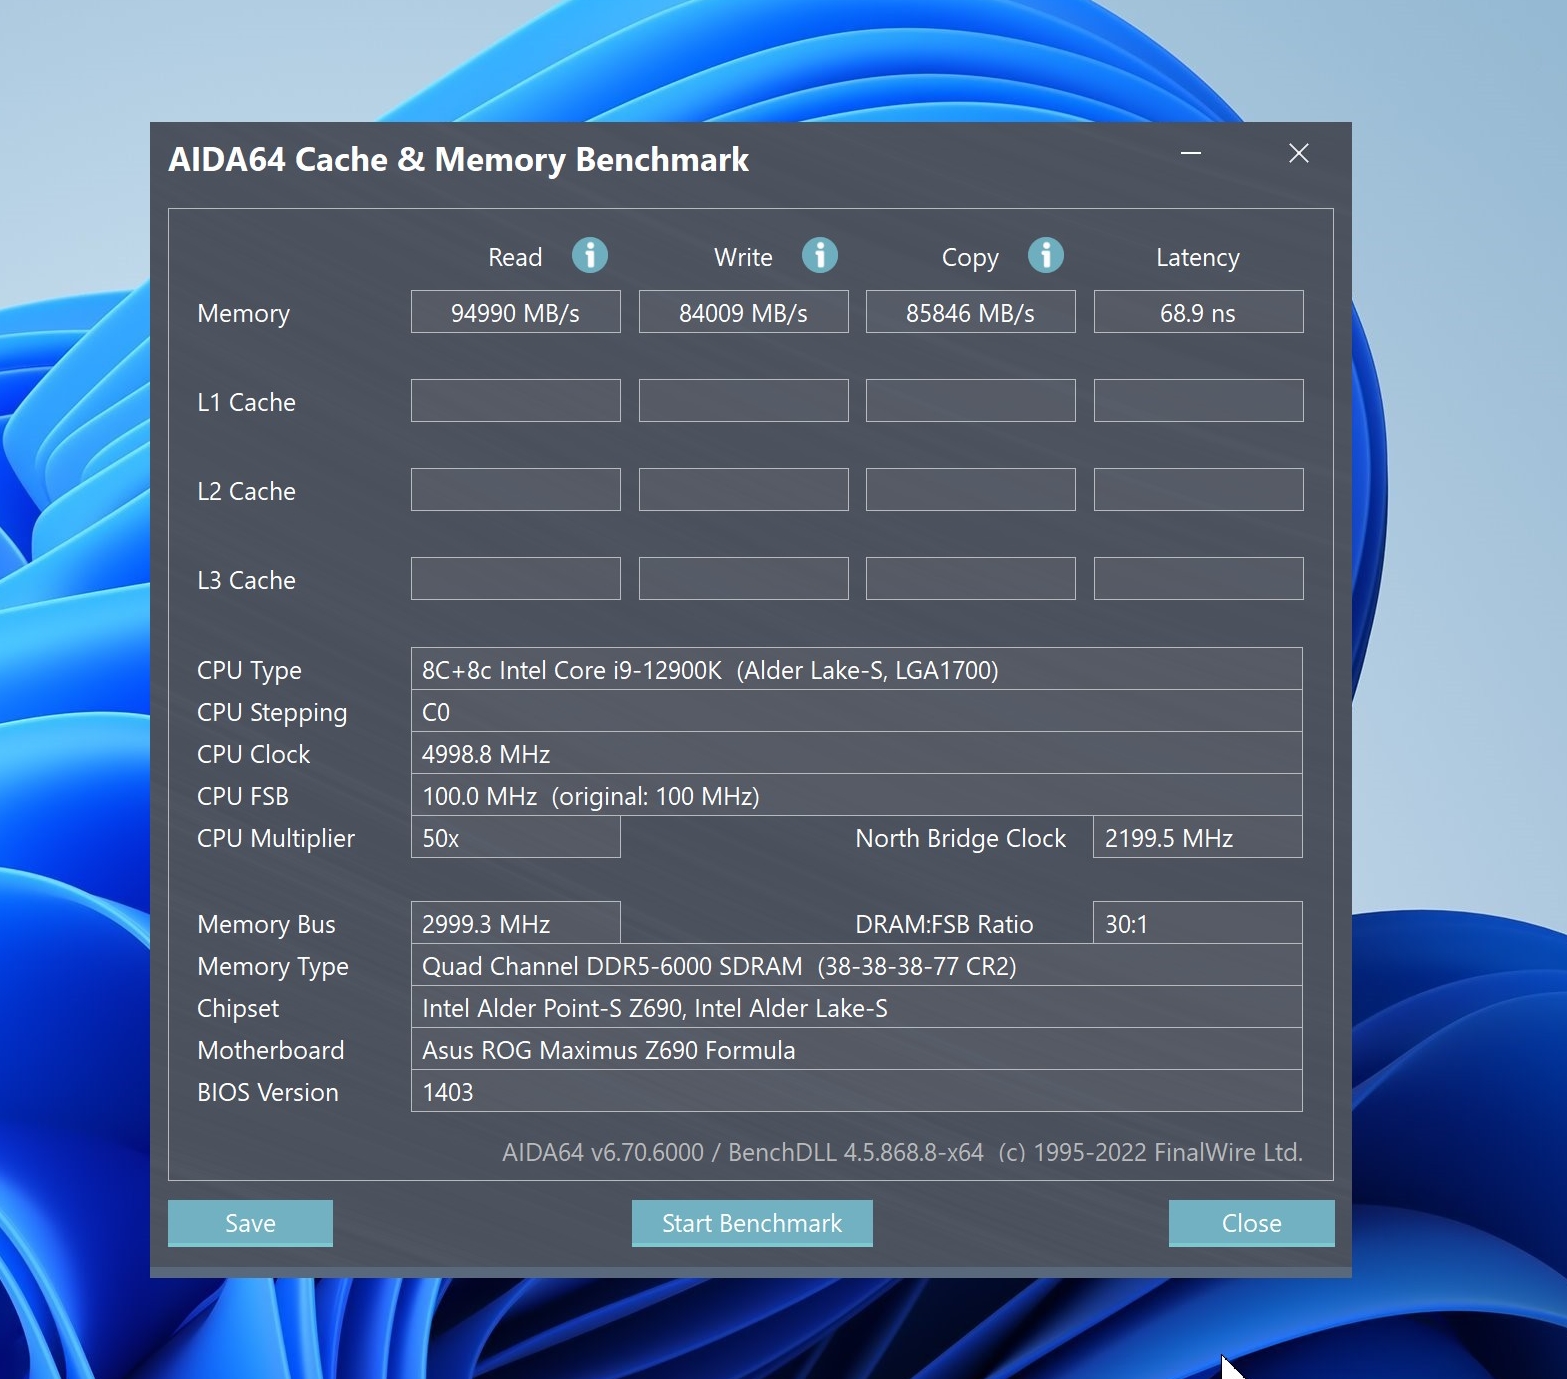
Task: Click the Write column header text
Action: click(x=743, y=257)
